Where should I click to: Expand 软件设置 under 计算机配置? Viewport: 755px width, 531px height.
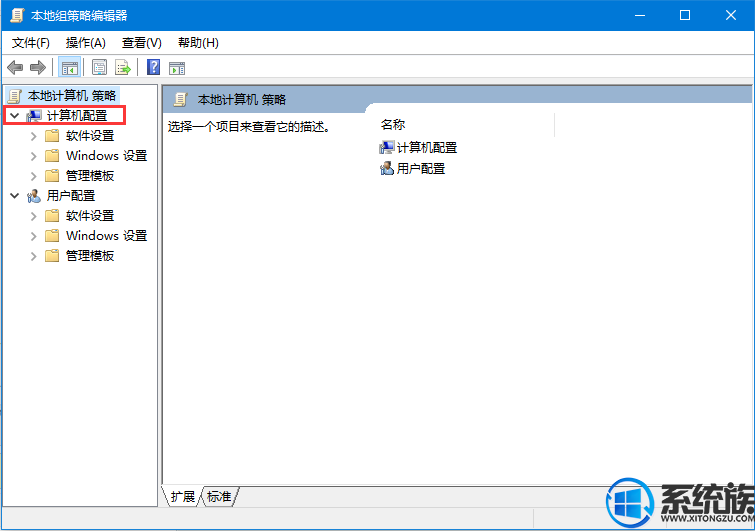click(33, 136)
